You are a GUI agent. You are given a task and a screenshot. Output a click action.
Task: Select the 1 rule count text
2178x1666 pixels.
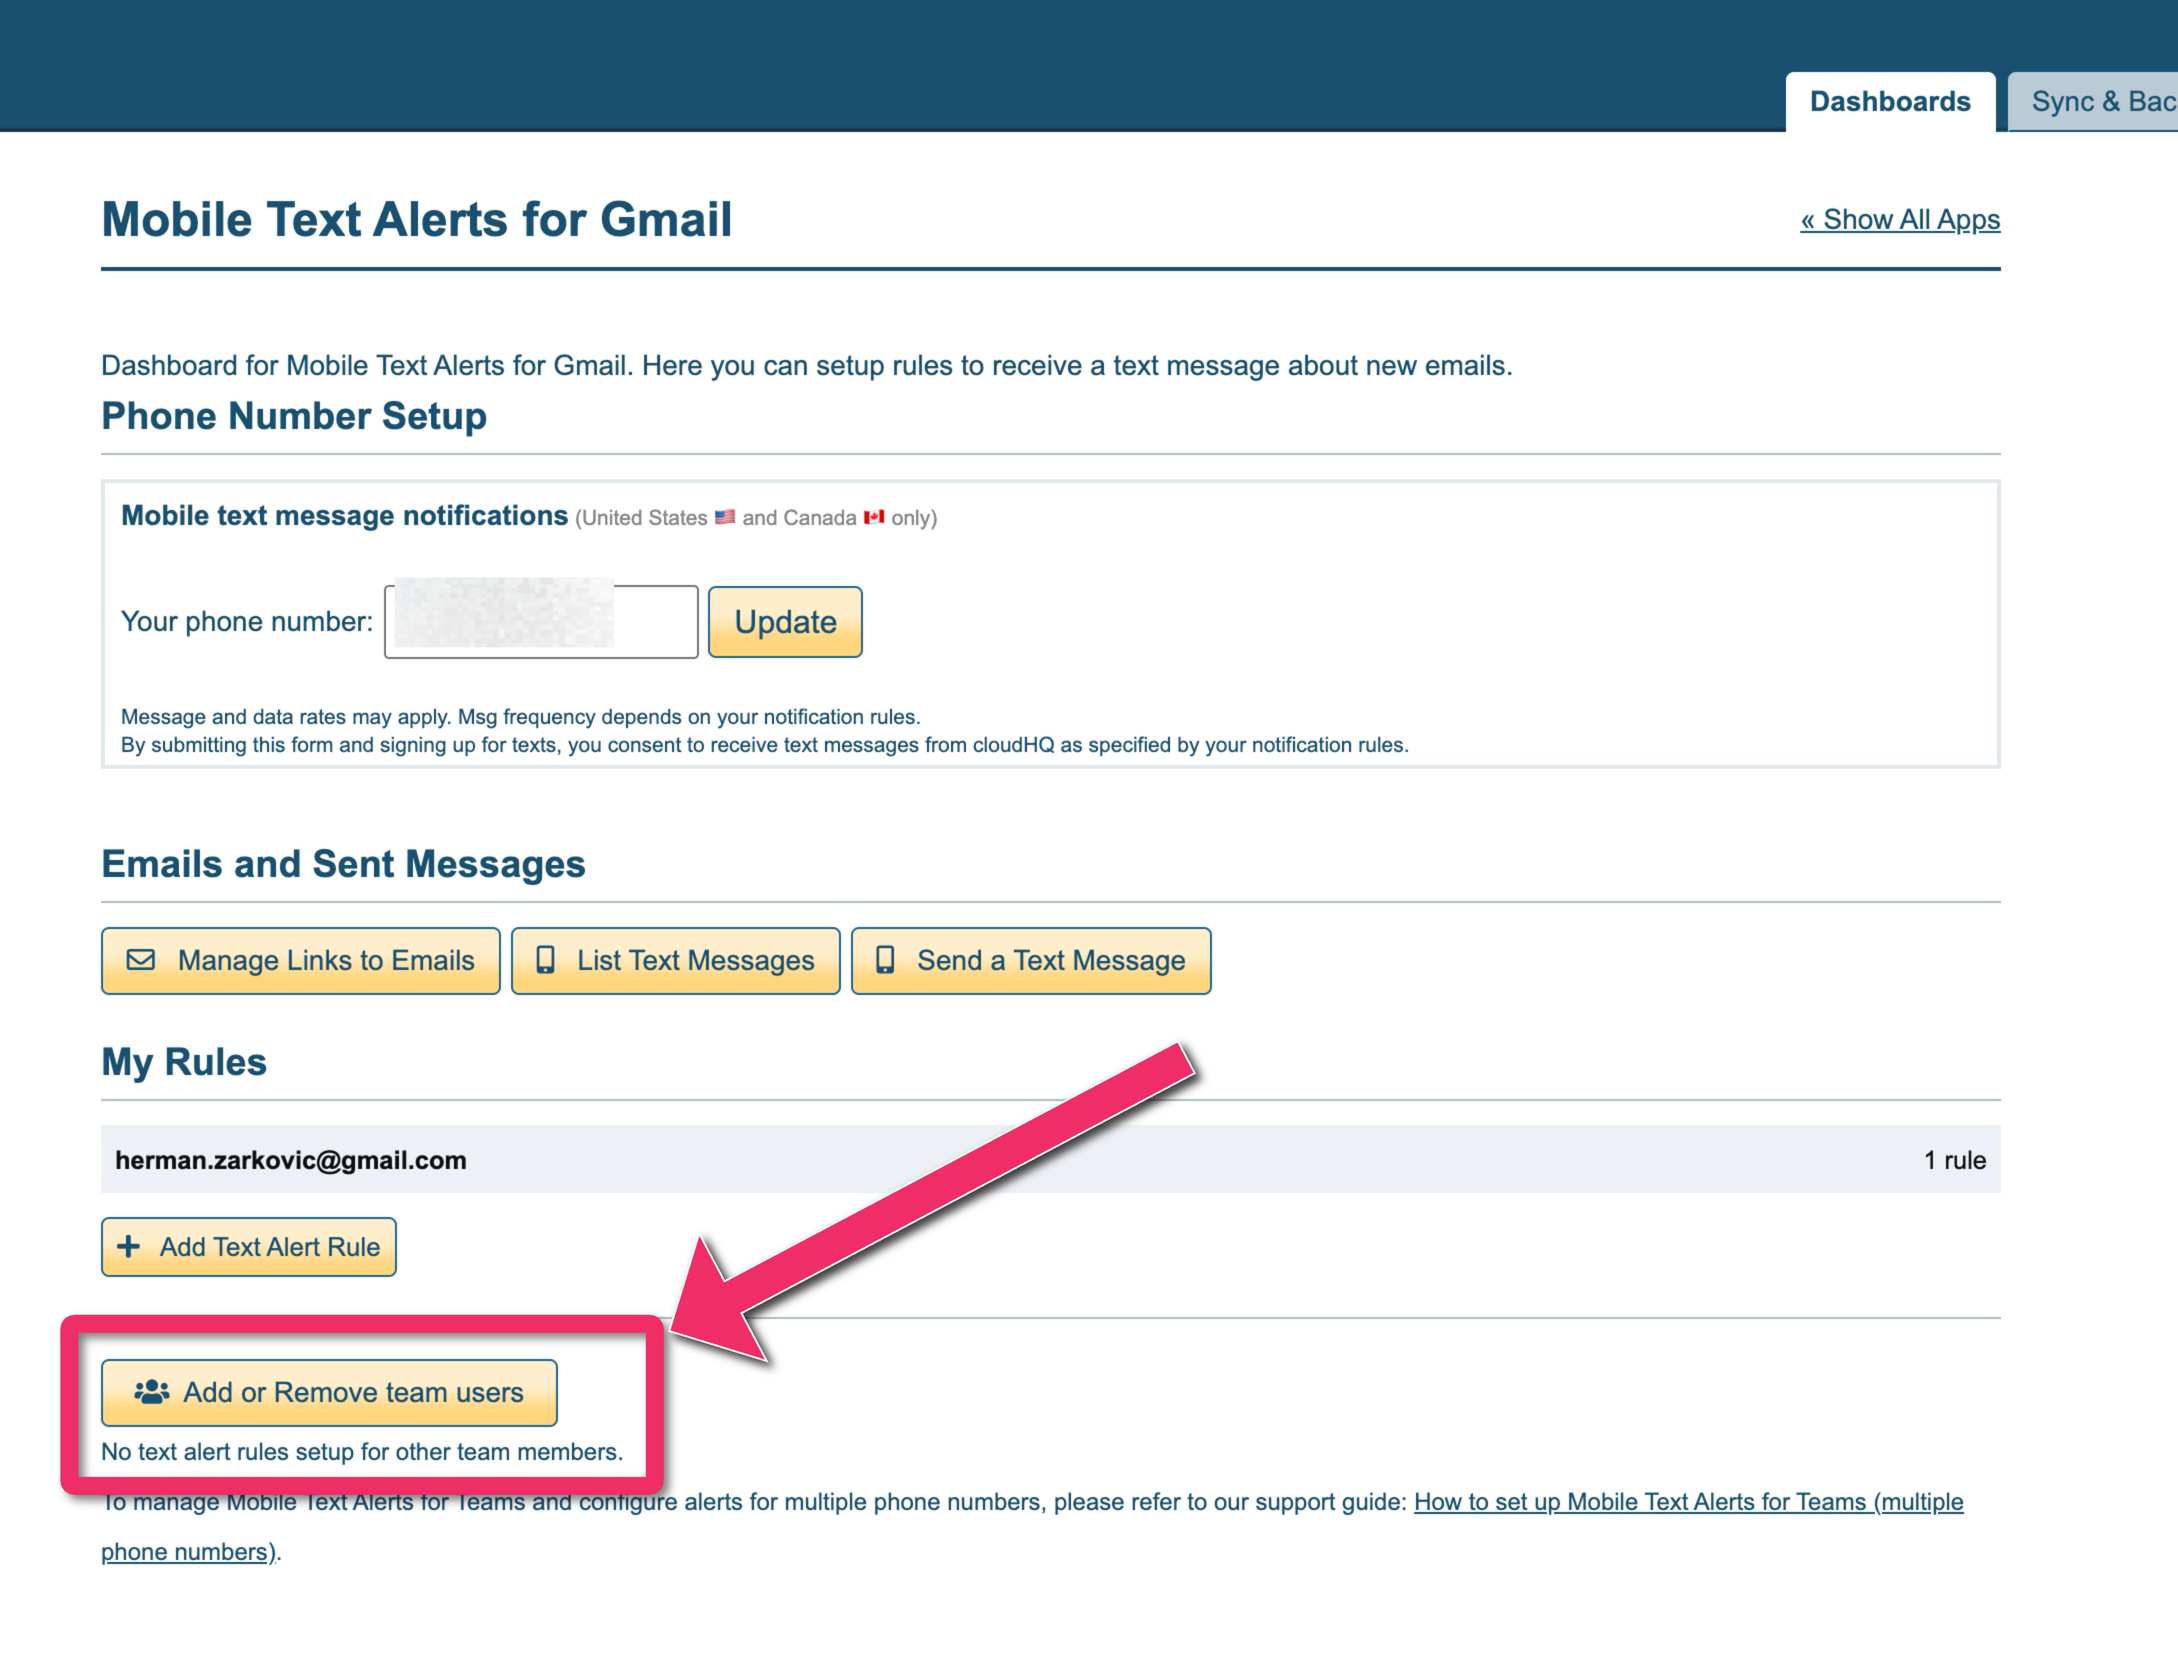[1955, 1160]
